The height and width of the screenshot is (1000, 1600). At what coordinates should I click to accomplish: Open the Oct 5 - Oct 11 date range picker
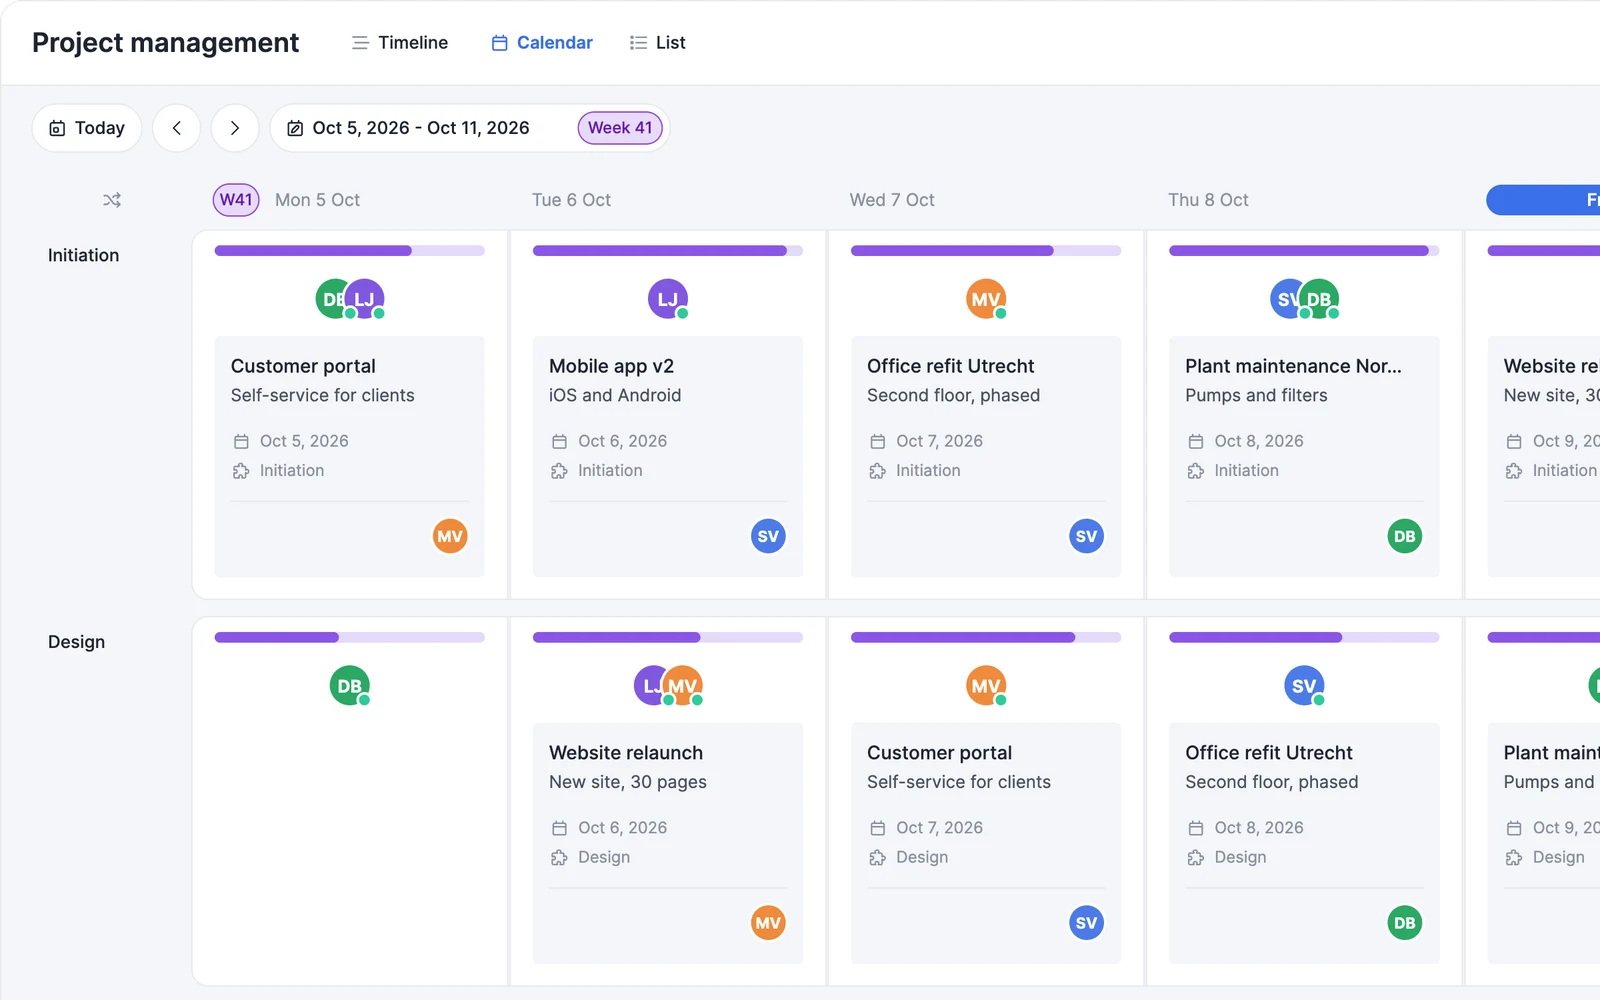(x=469, y=128)
